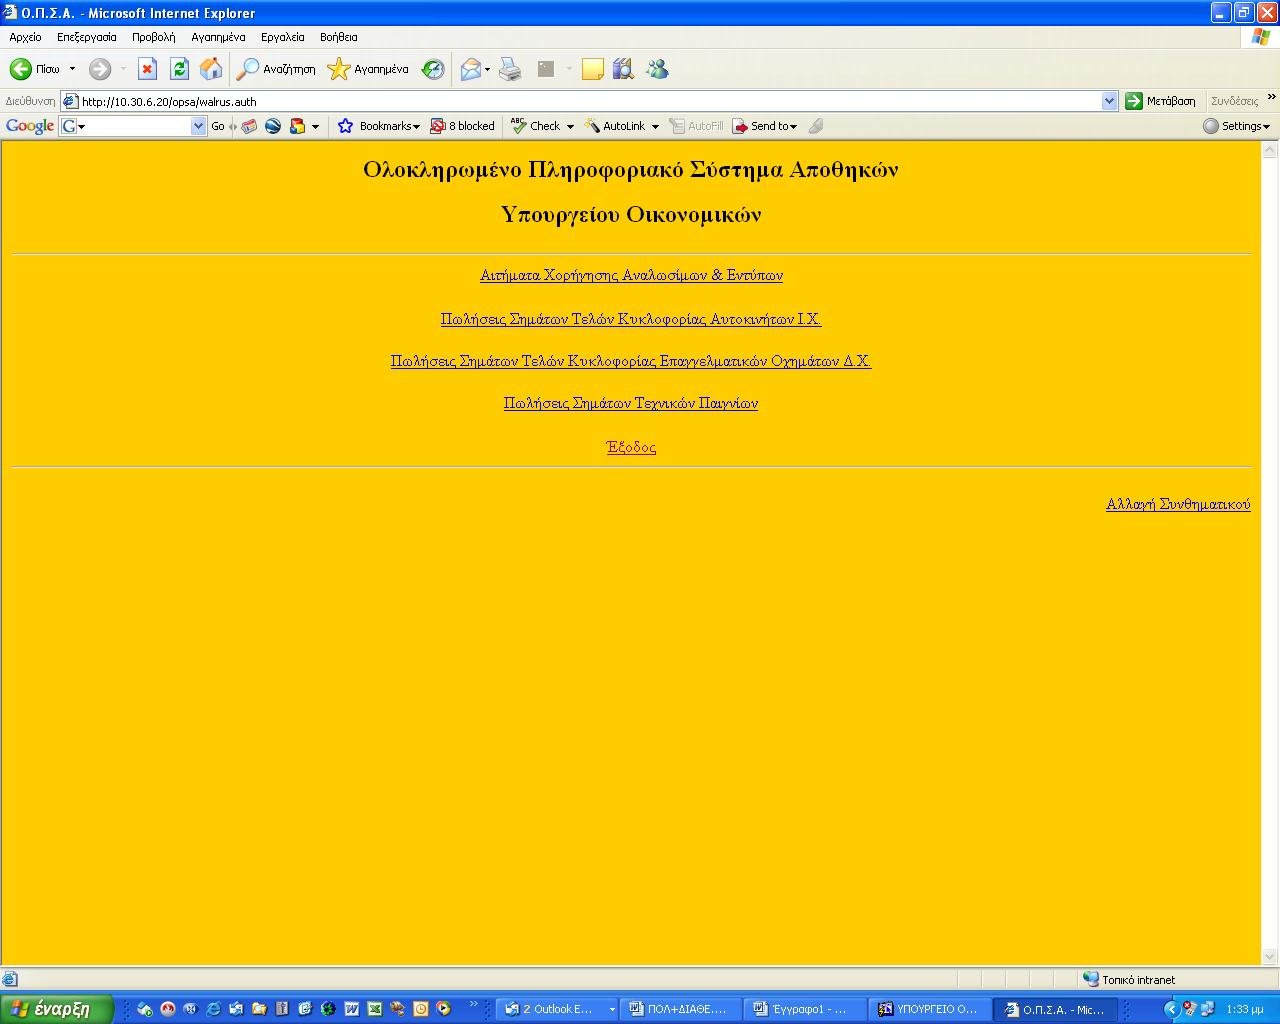Open the History icon in the toolbar
The height and width of the screenshot is (1024, 1280).
coord(433,69)
